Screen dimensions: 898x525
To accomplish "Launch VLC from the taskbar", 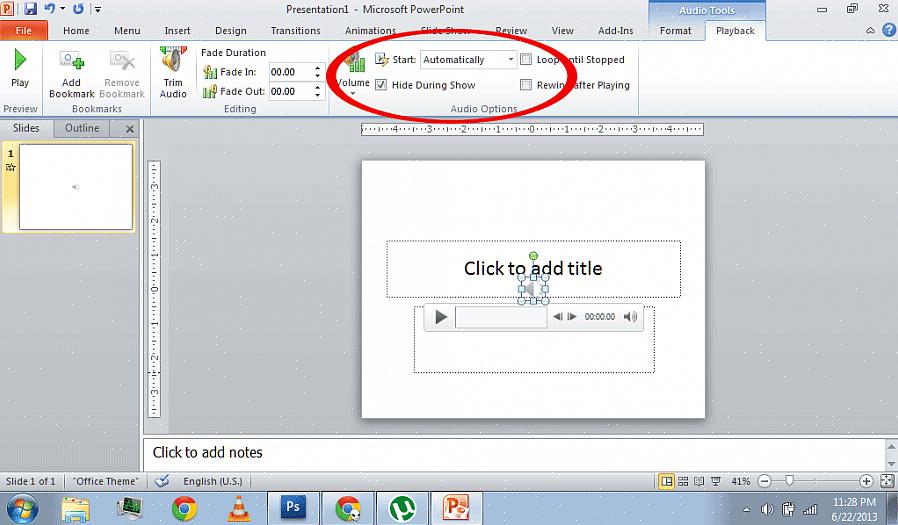I will 238,508.
